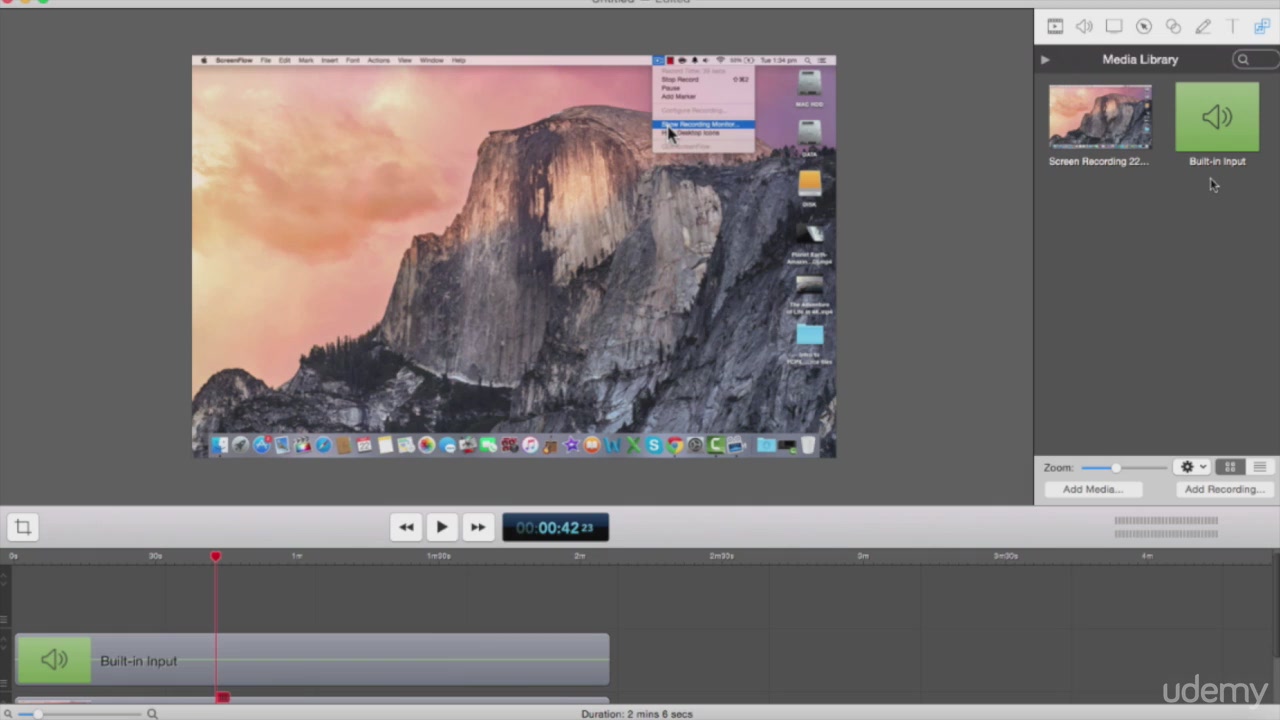Expand the Media Library disclosure triangle
Screen dimensions: 1280x720
point(1045,60)
